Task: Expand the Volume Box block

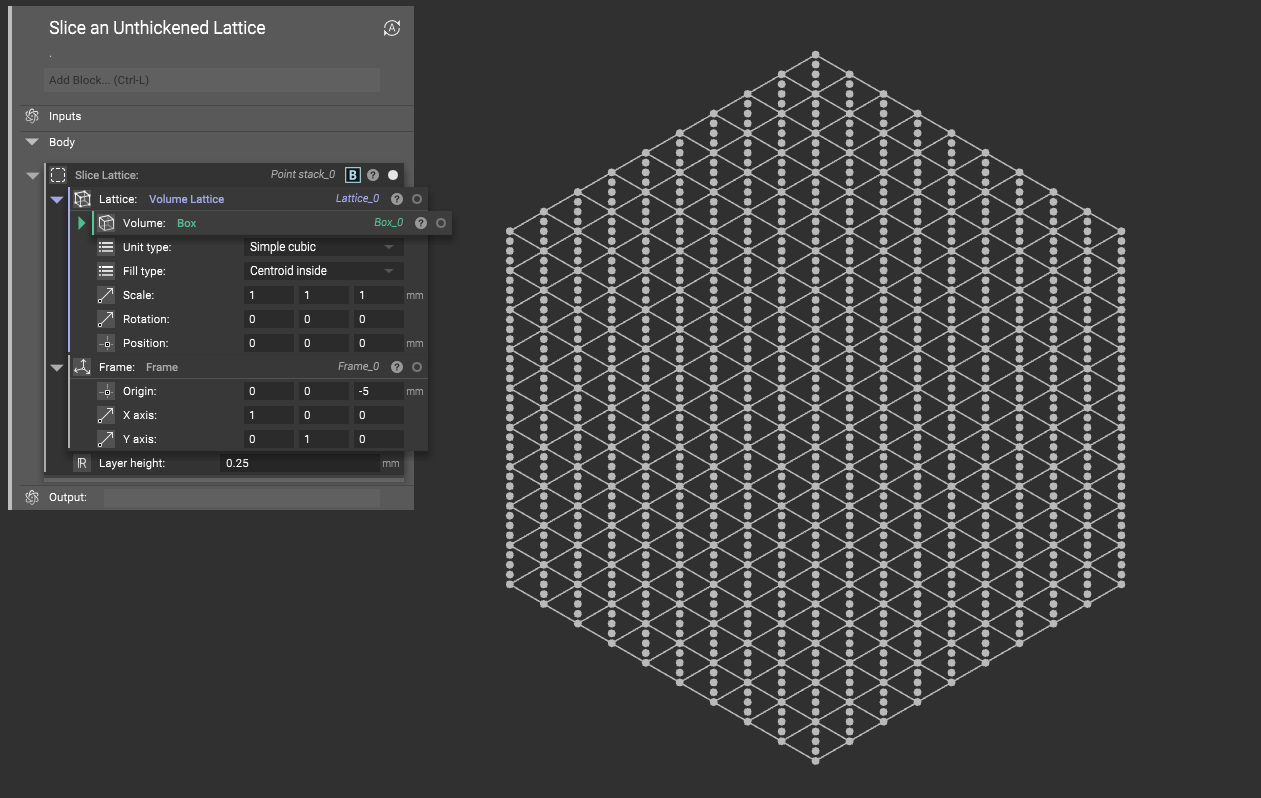Action: pyautogui.click(x=82, y=223)
